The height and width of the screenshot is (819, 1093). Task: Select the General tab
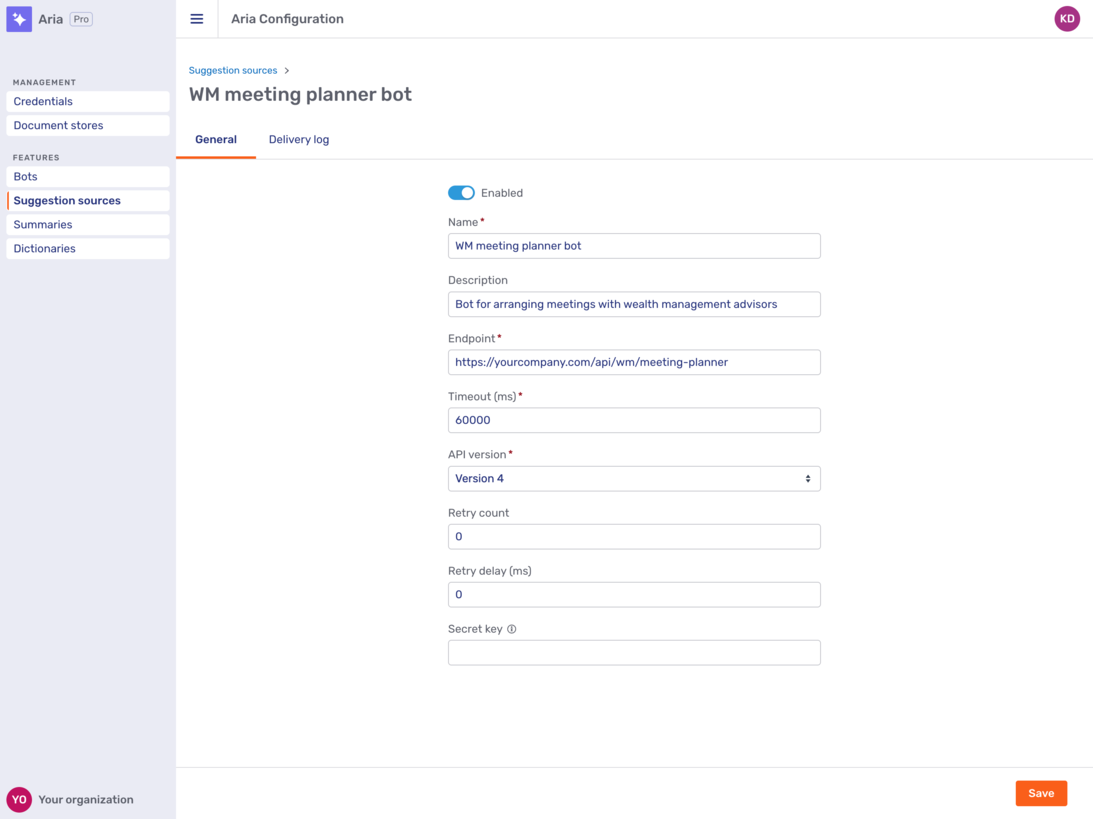(215, 139)
